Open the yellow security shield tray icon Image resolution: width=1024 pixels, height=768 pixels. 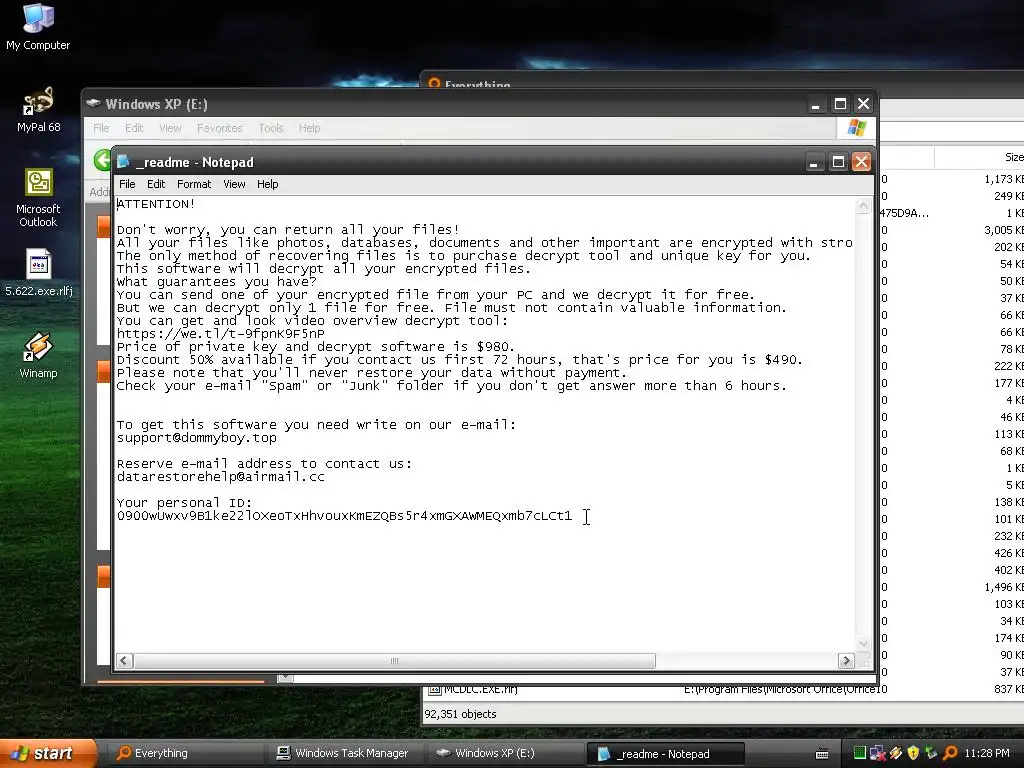pos(913,753)
